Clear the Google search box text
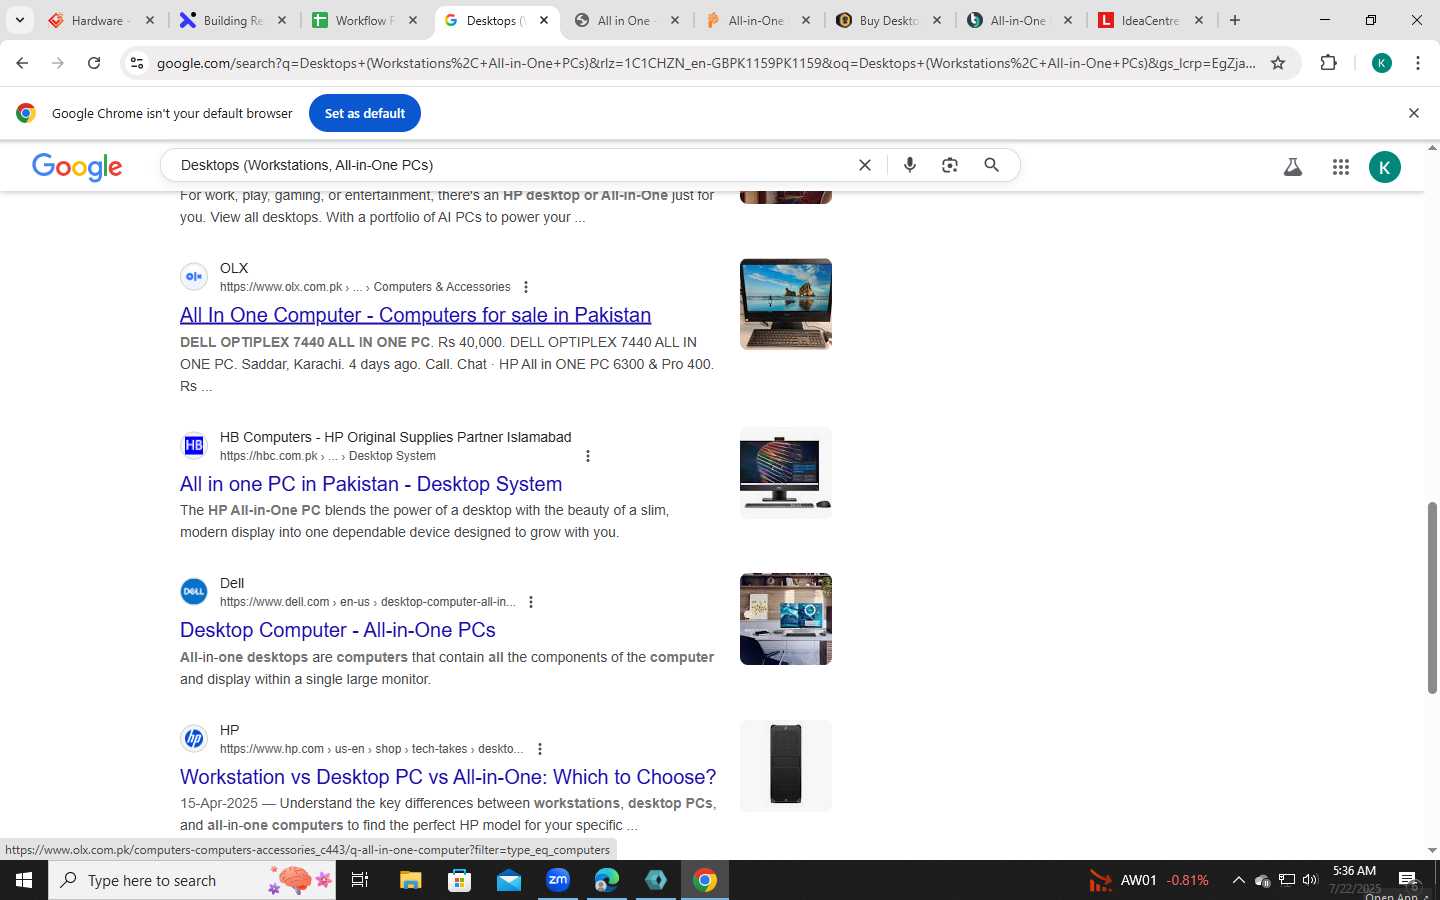1440x900 pixels. pos(865,165)
